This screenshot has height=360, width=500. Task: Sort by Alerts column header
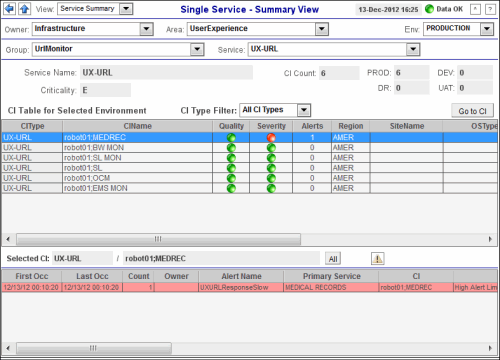click(312, 126)
